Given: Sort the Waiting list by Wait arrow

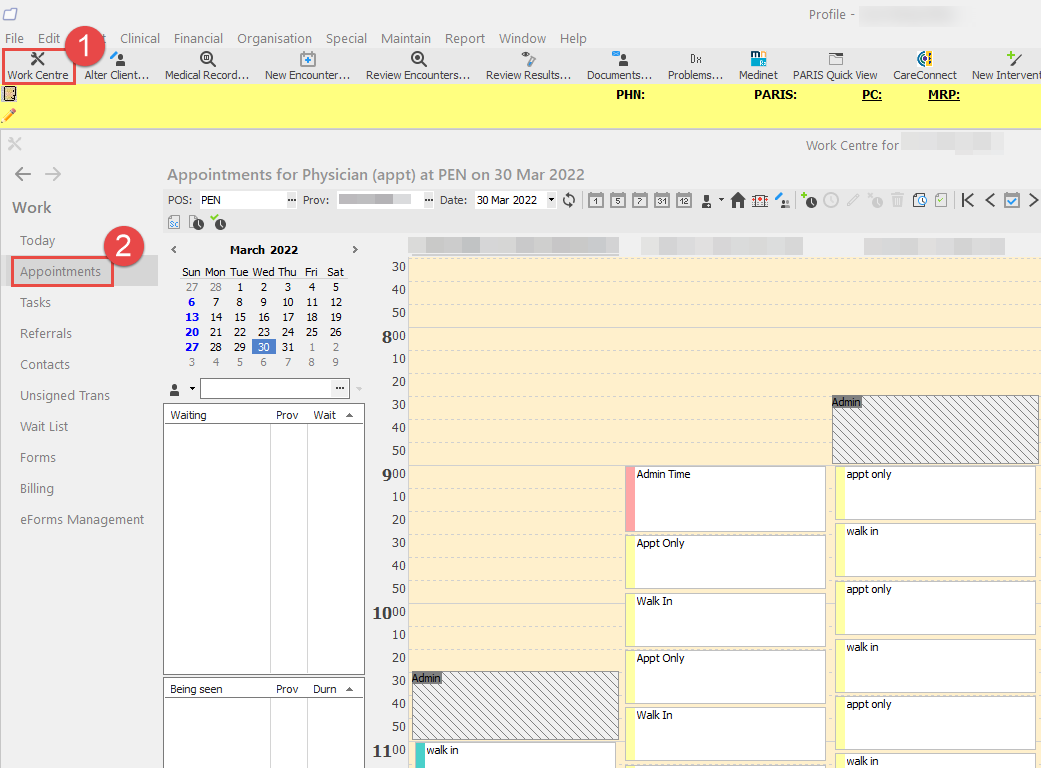Looking at the screenshot, I should click(349, 415).
